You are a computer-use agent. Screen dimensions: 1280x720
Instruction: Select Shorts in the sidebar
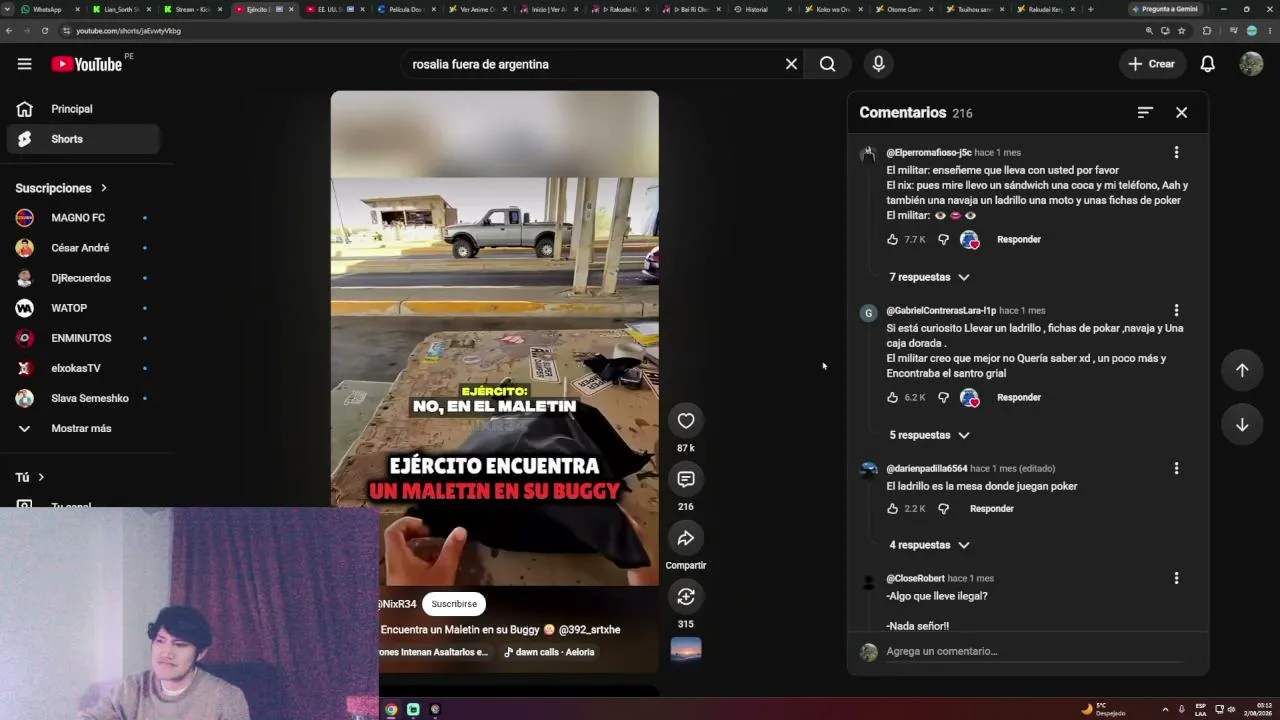pyautogui.click(x=83, y=139)
